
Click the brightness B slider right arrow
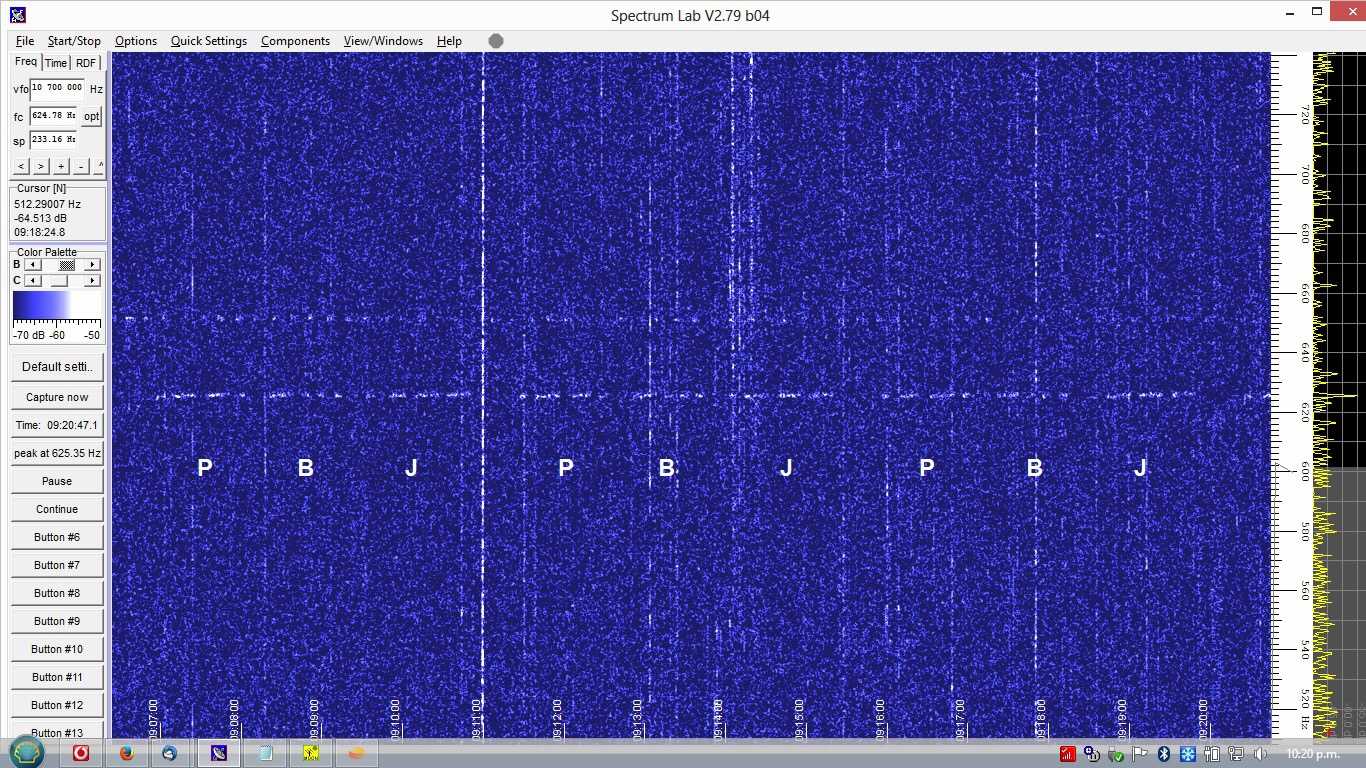(92, 265)
